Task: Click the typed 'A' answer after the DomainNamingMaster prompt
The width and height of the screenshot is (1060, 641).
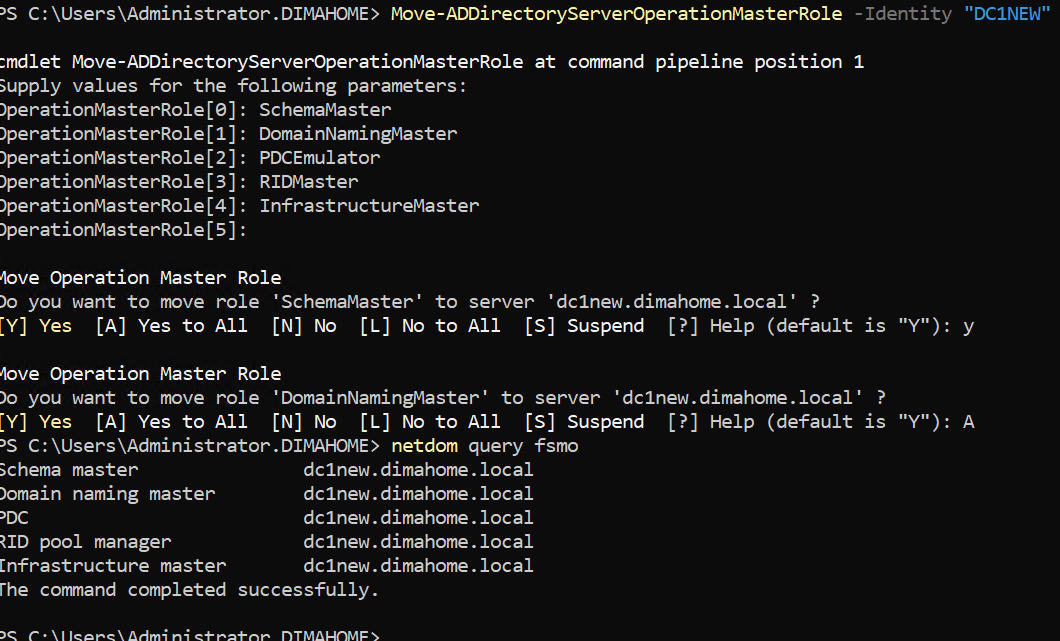Action: pos(968,422)
